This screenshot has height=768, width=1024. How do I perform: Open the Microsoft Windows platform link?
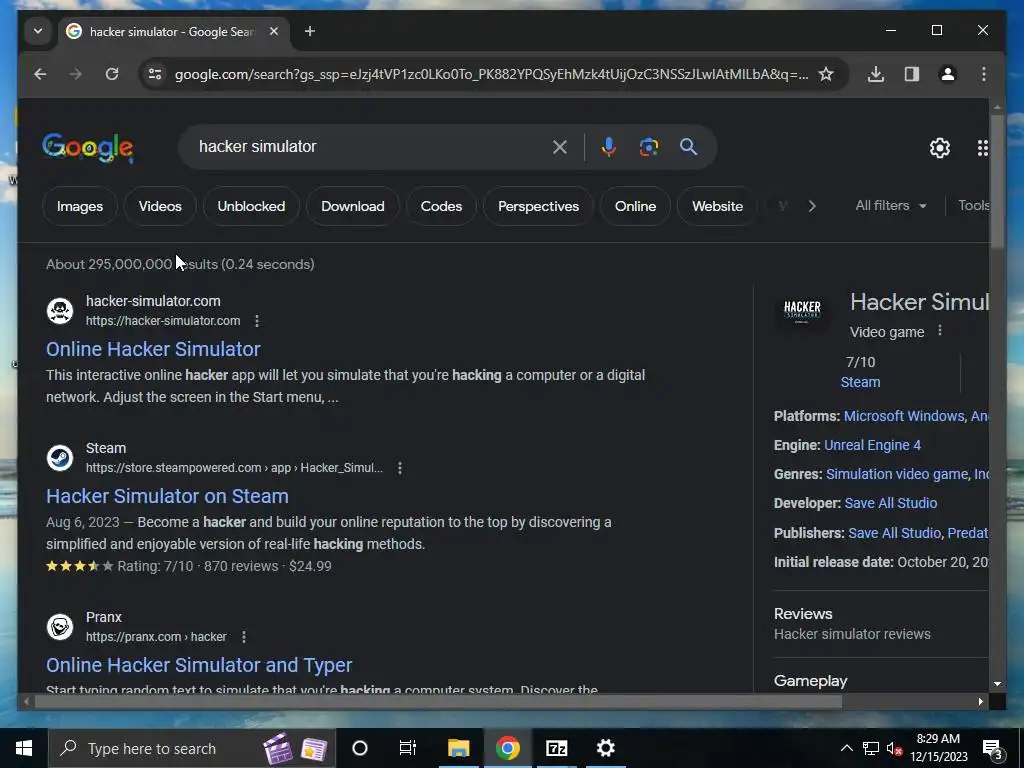click(904, 416)
